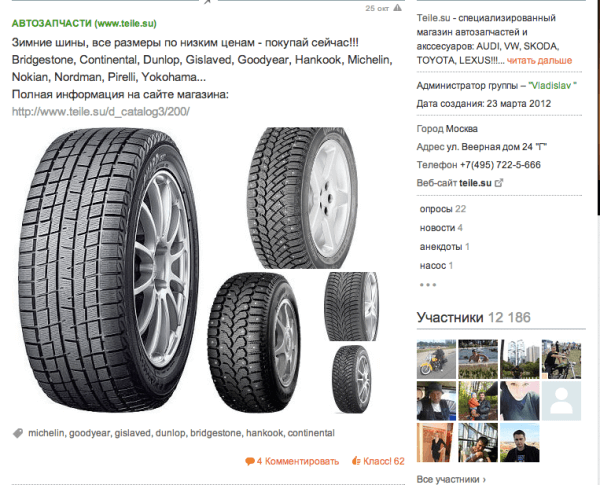
Task: Open the default avatar placeholder member
Action: [x=561, y=401]
